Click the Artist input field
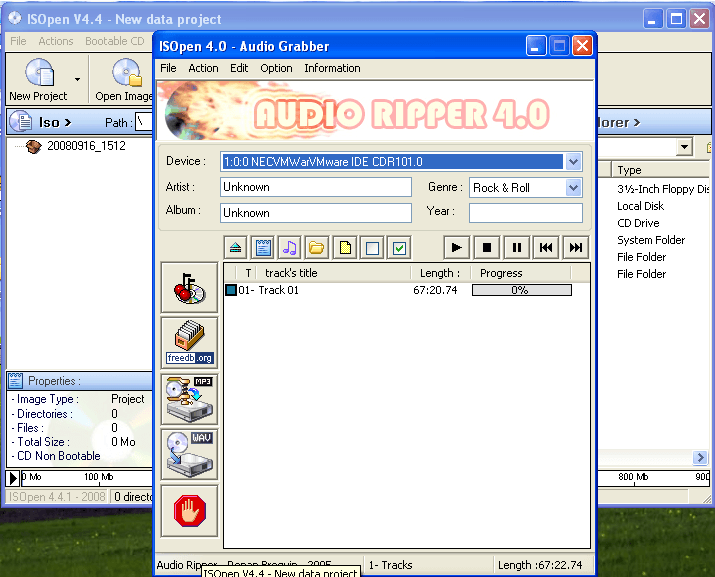 tap(316, 187)
